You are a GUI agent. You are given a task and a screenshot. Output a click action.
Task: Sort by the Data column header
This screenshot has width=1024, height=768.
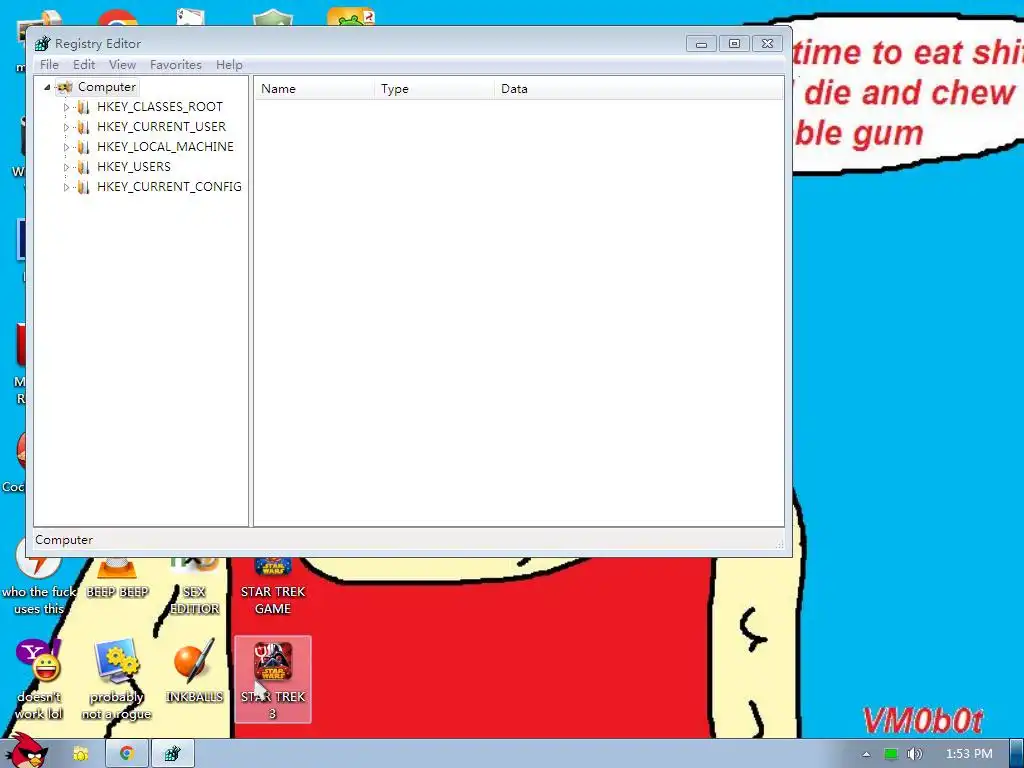(639, 89)
